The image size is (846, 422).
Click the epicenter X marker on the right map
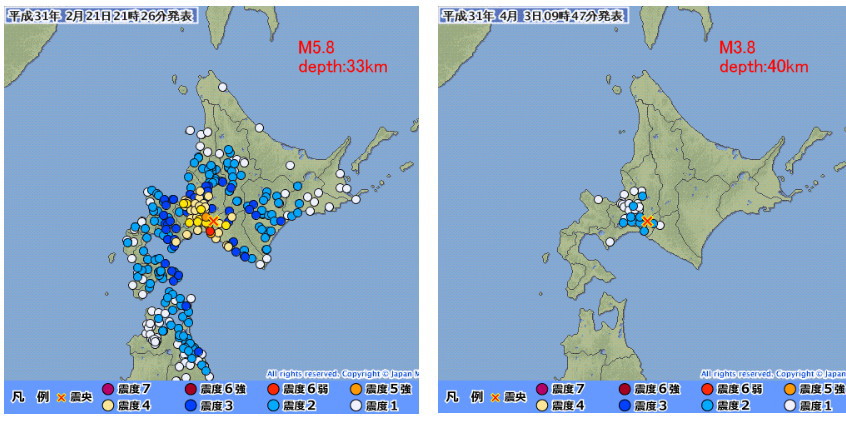tap(648, 221)
